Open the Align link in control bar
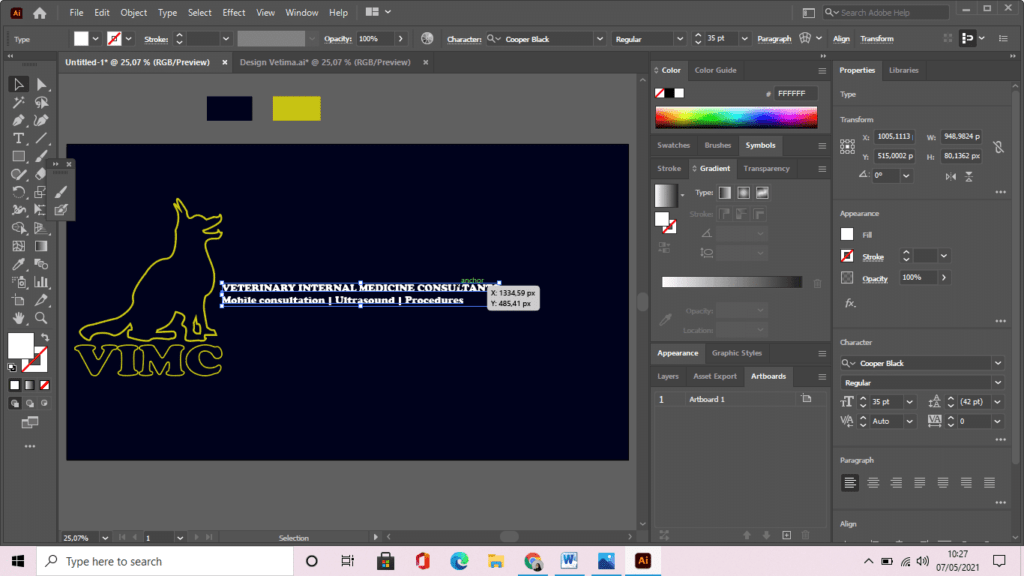This screenshot has height=576, width=1024. pos(841,39)
